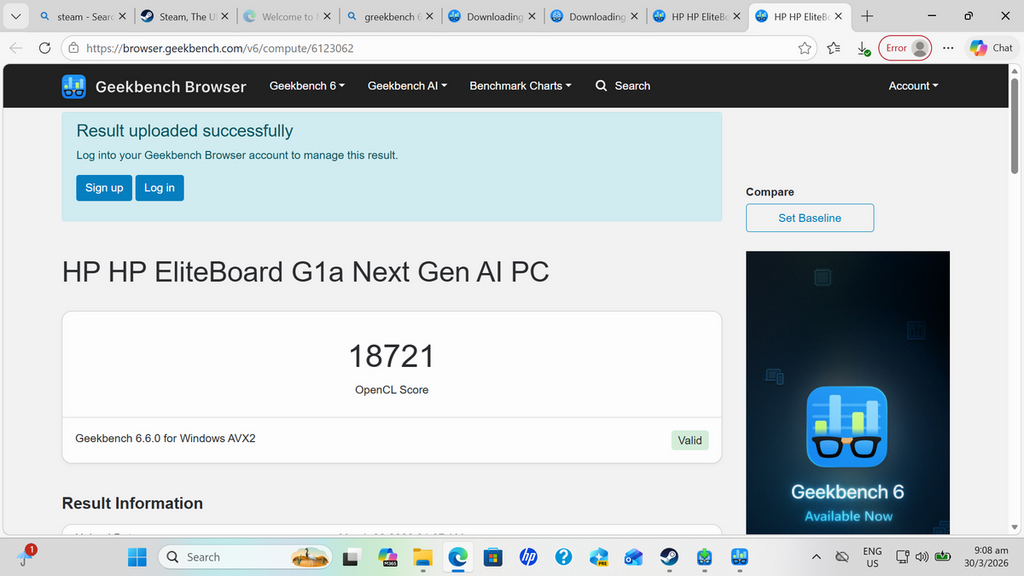Image resolution: width=1024 pixels, height=576 pixels.
Task: Open the Microsoft Store taskbar icon
Action: click(x=493, y=557)
